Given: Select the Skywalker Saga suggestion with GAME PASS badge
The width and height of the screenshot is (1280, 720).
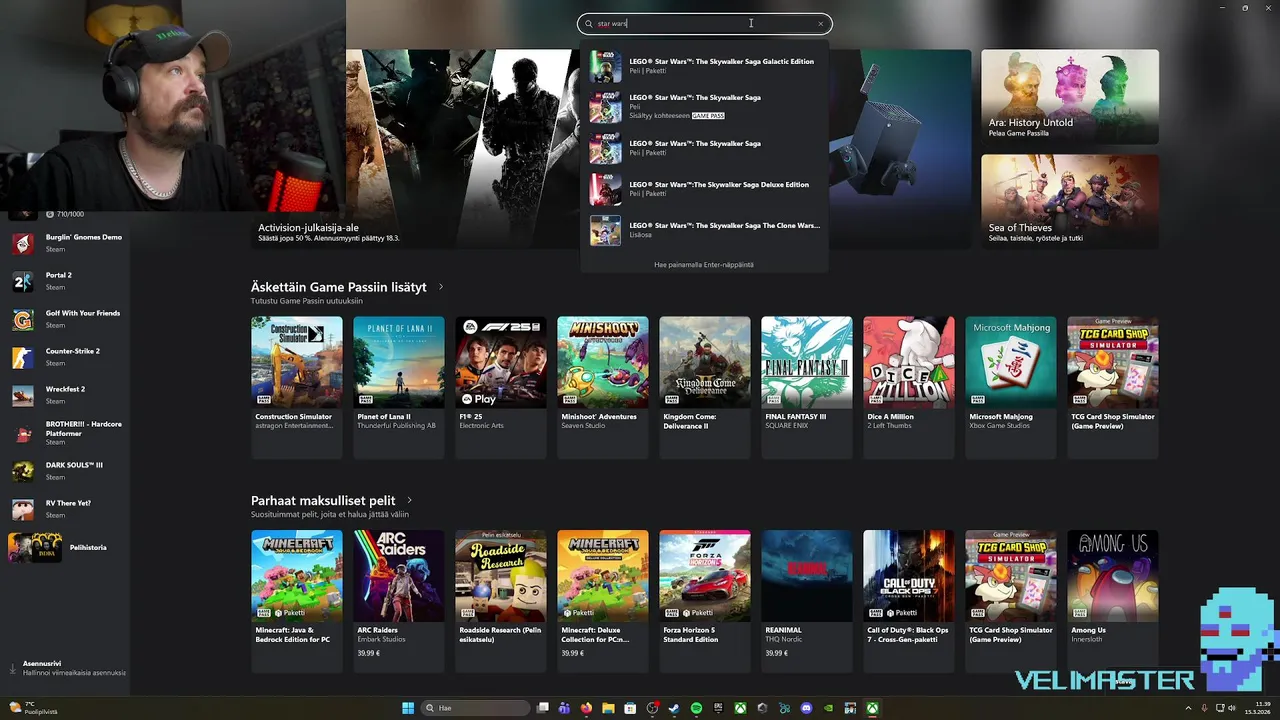Looking at the screenshot, I should point(704,107).
